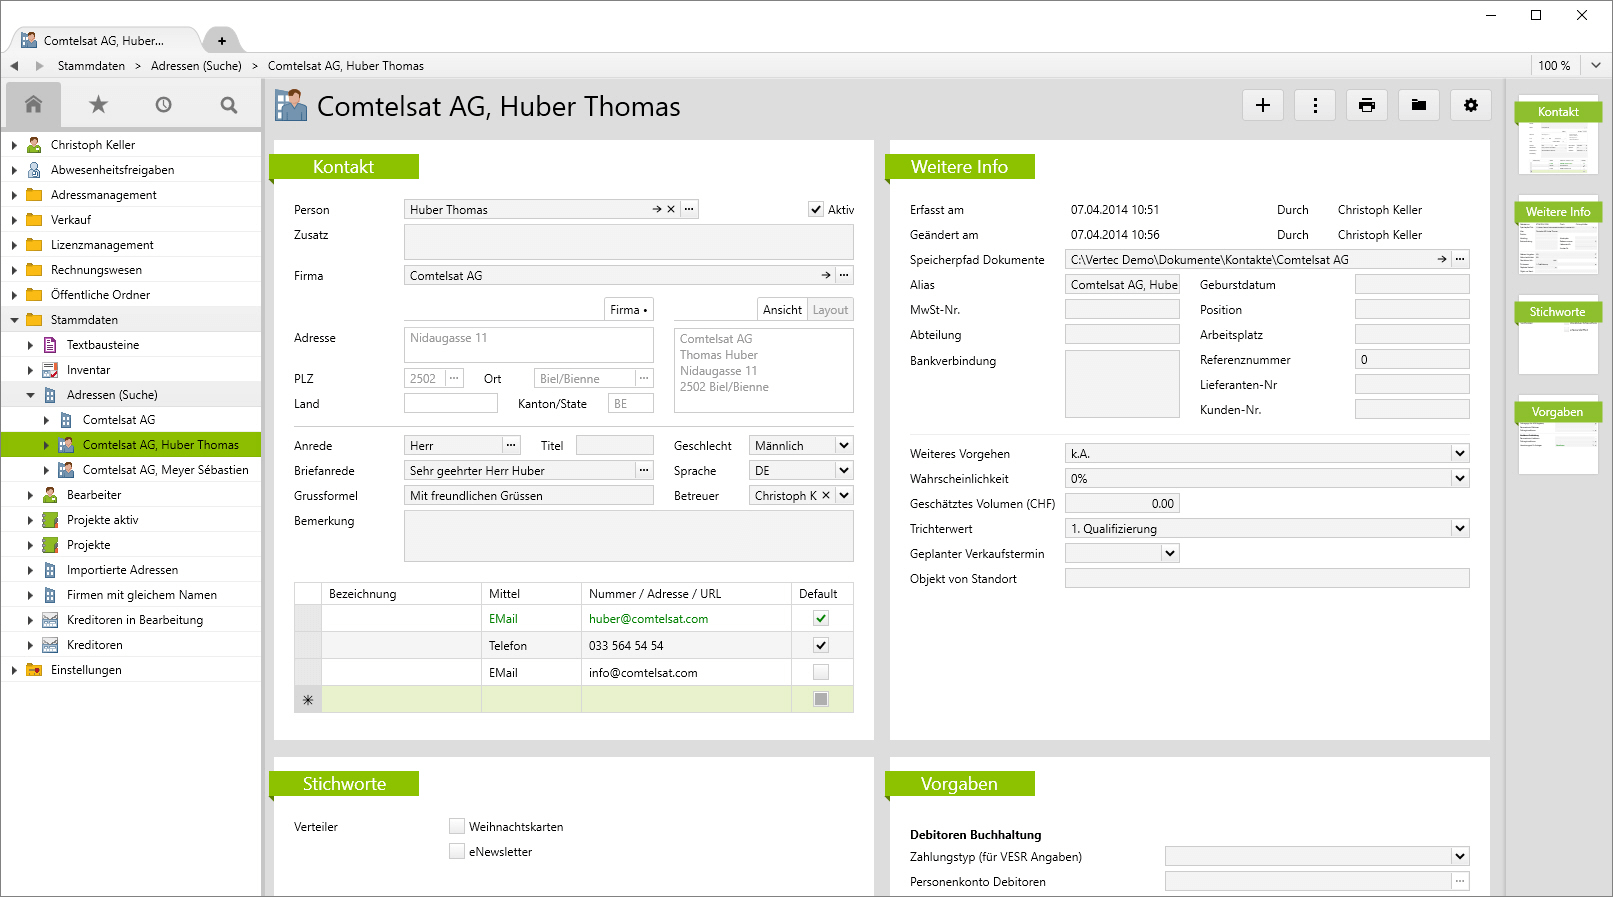This screenshot has height=897, width=1613.
Task: Click the plus new entry toolbar button
Action: coord(1263,105)
